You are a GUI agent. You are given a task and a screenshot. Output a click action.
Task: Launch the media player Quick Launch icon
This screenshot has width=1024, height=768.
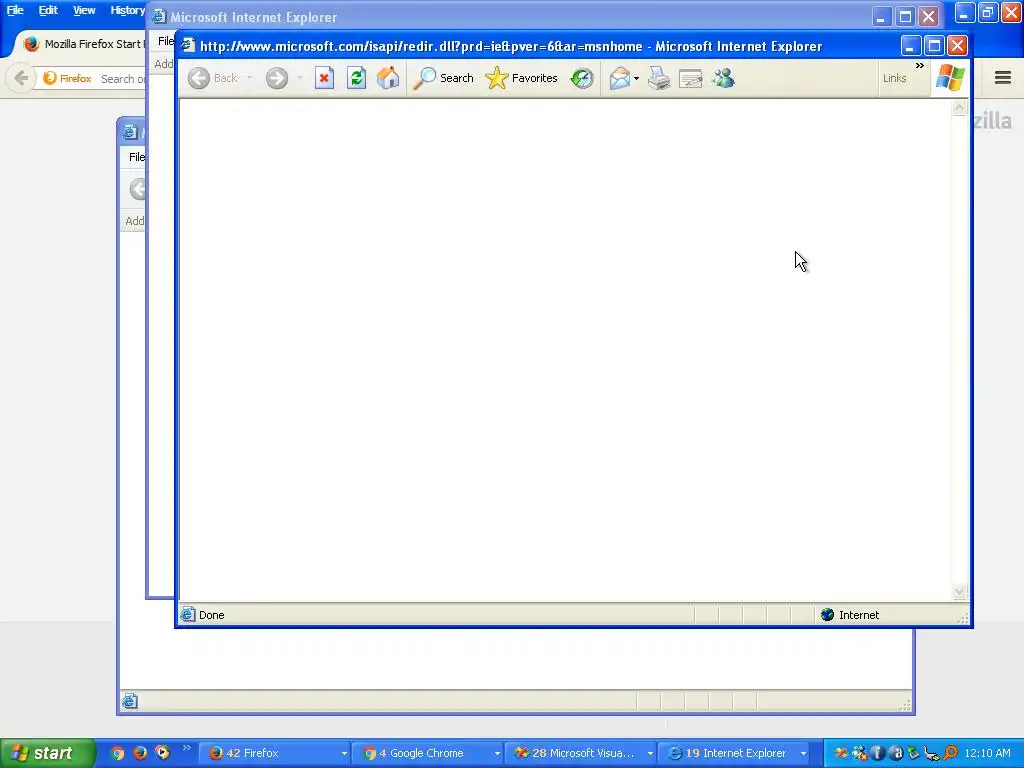click(163, 753)
